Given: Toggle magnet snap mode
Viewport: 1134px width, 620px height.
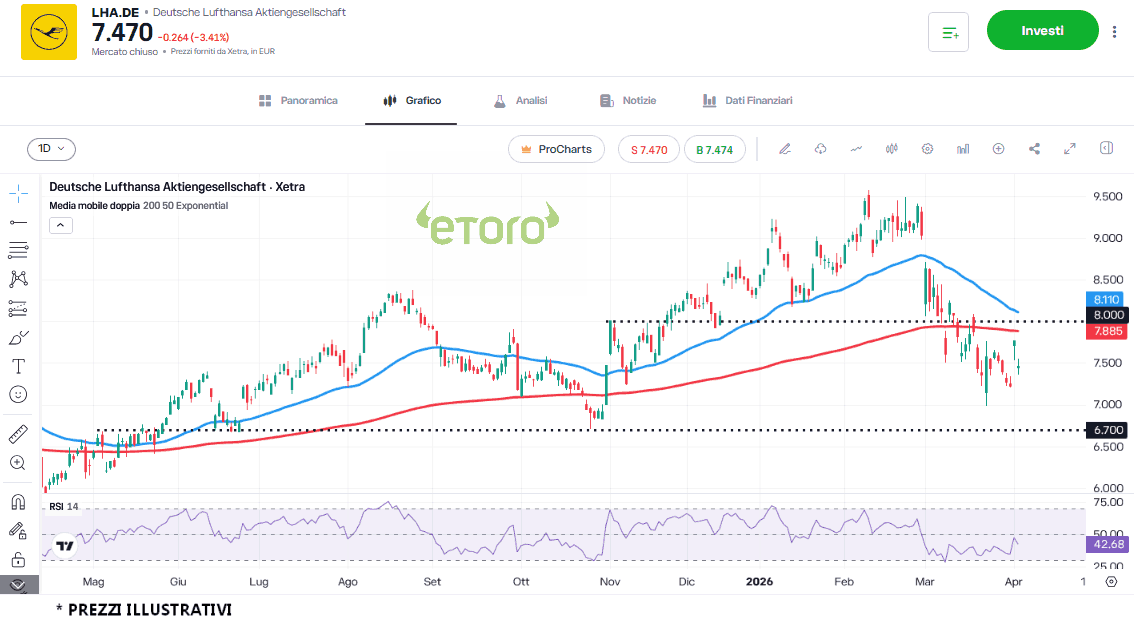Looking at the screenshot, I should point(18,502).
